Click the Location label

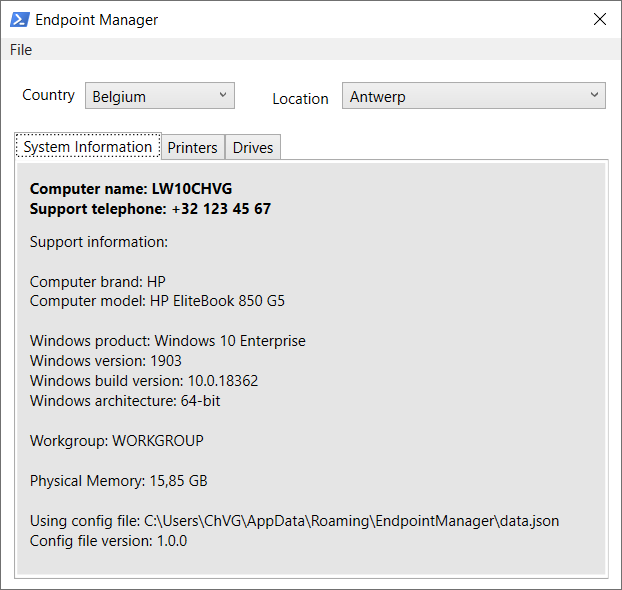[x=300, y=99]
